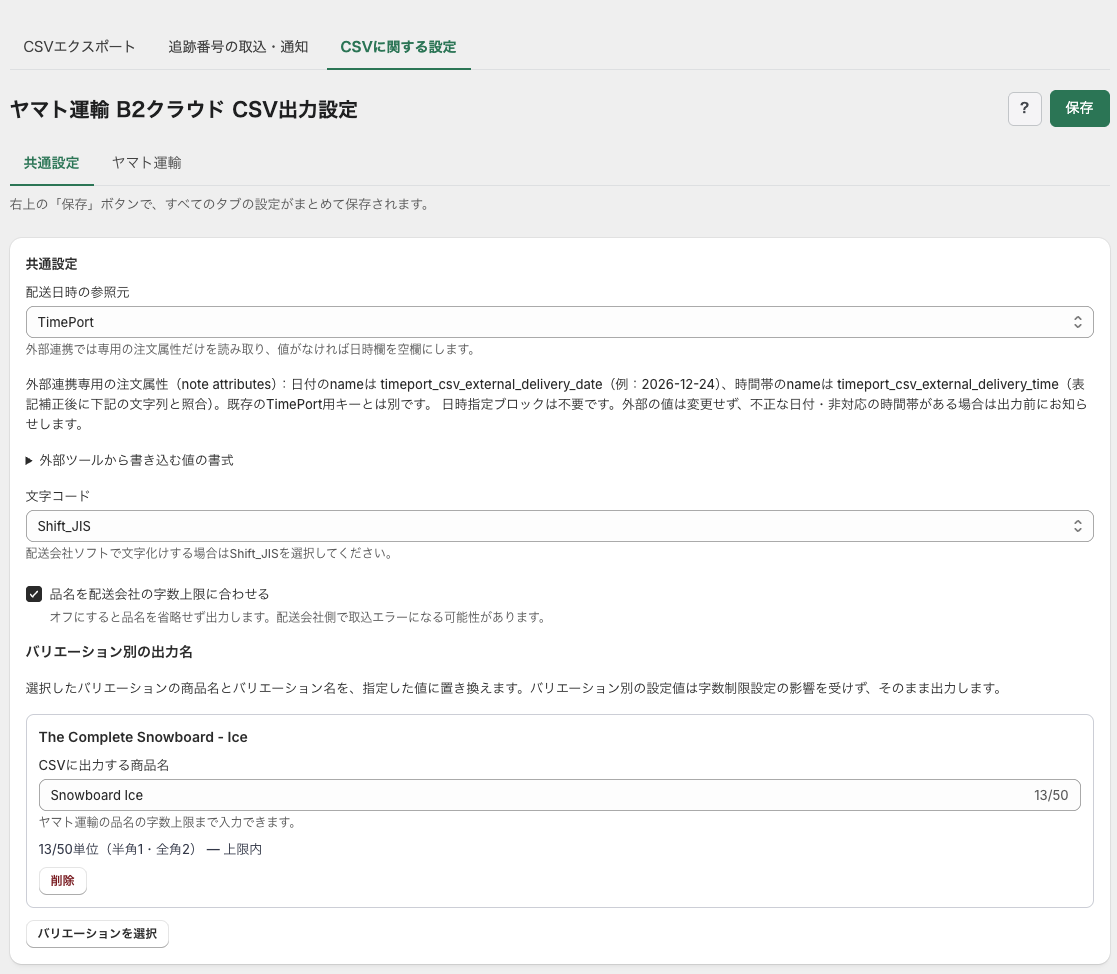Screen dimensions: 1117x974
Task: Click the text 右上の「保存」ボタンで、すべてのタブの設定がまとめて保存されます。
Action: click(x=220, y=204)
